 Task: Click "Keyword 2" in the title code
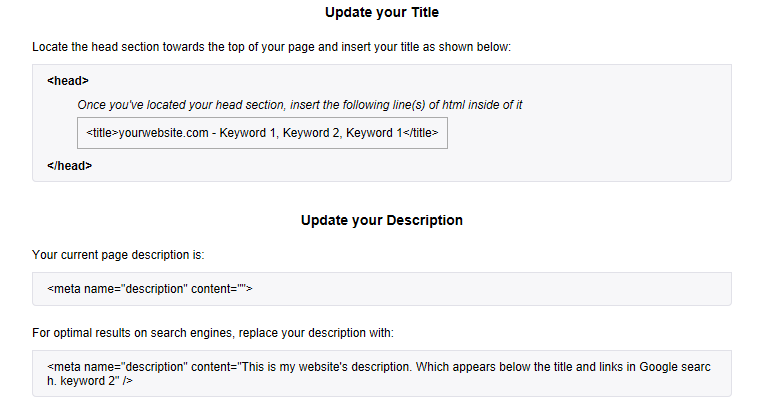click(310, 133)
